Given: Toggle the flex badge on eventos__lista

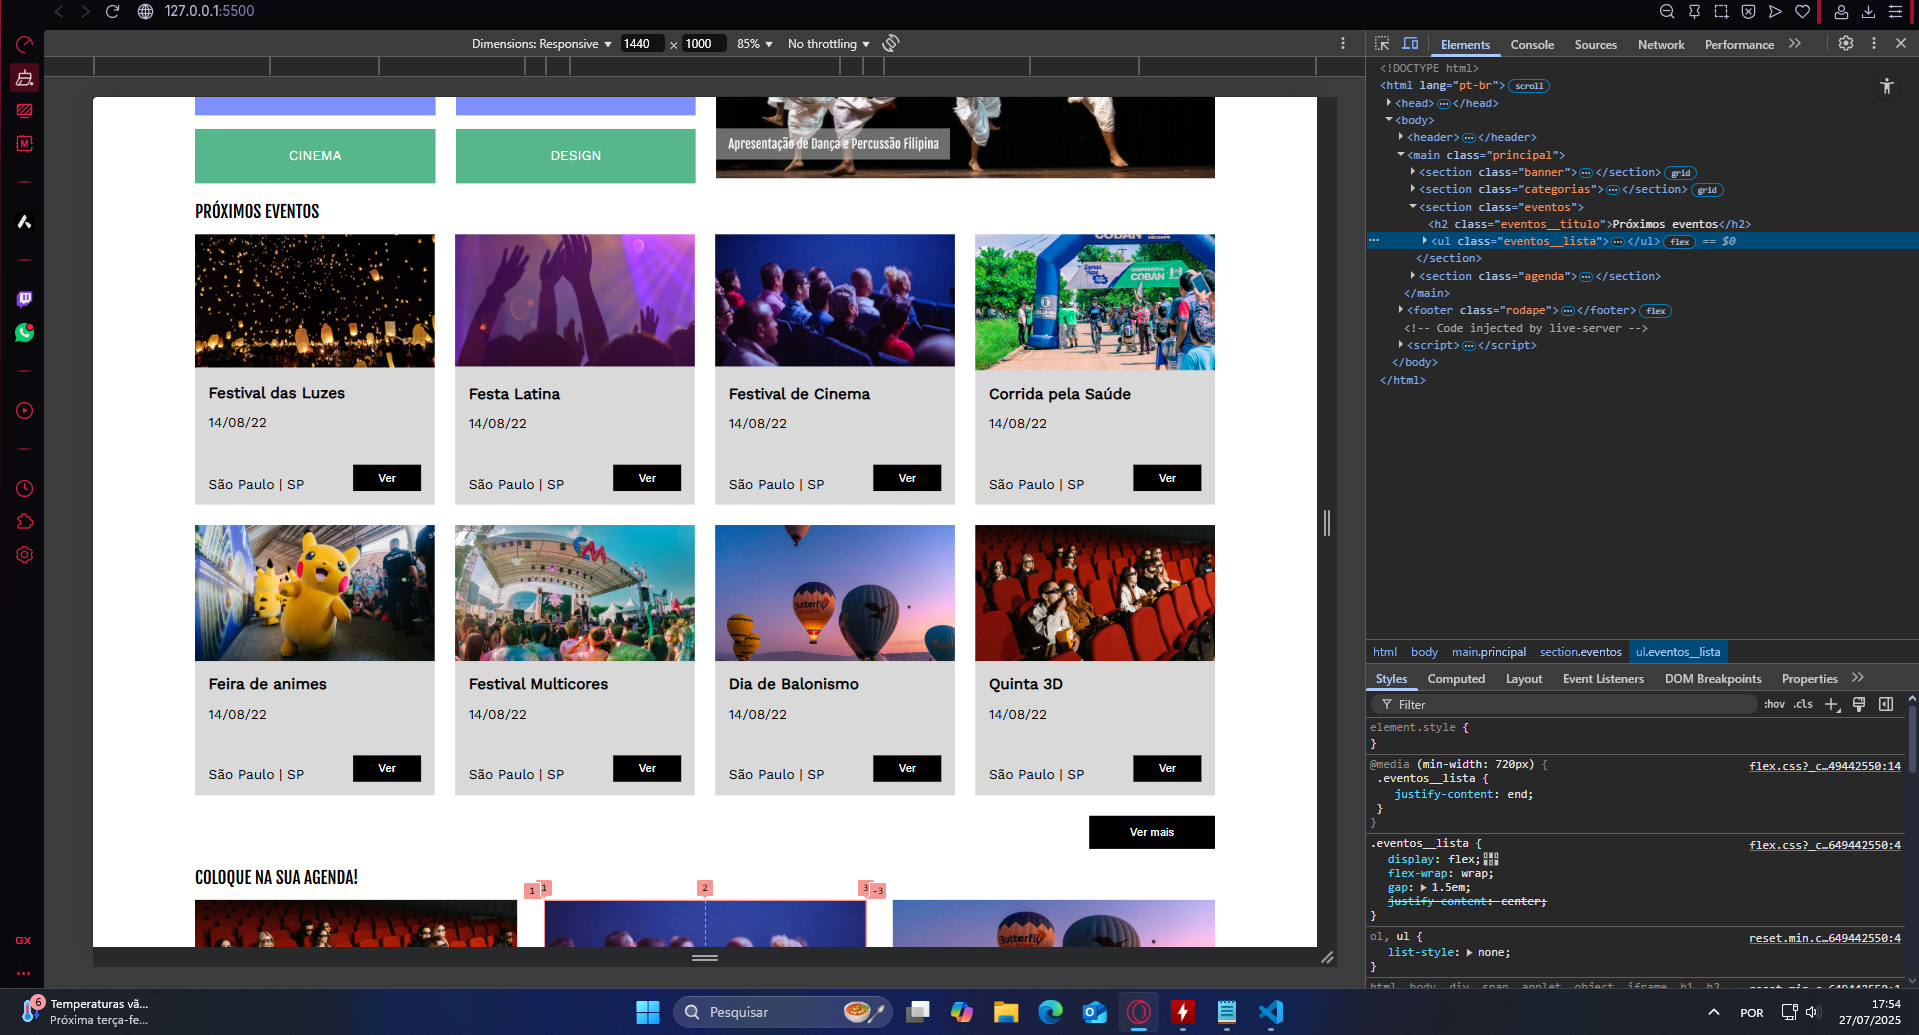Looking at the screenshot, I should tap(1680, 242).
